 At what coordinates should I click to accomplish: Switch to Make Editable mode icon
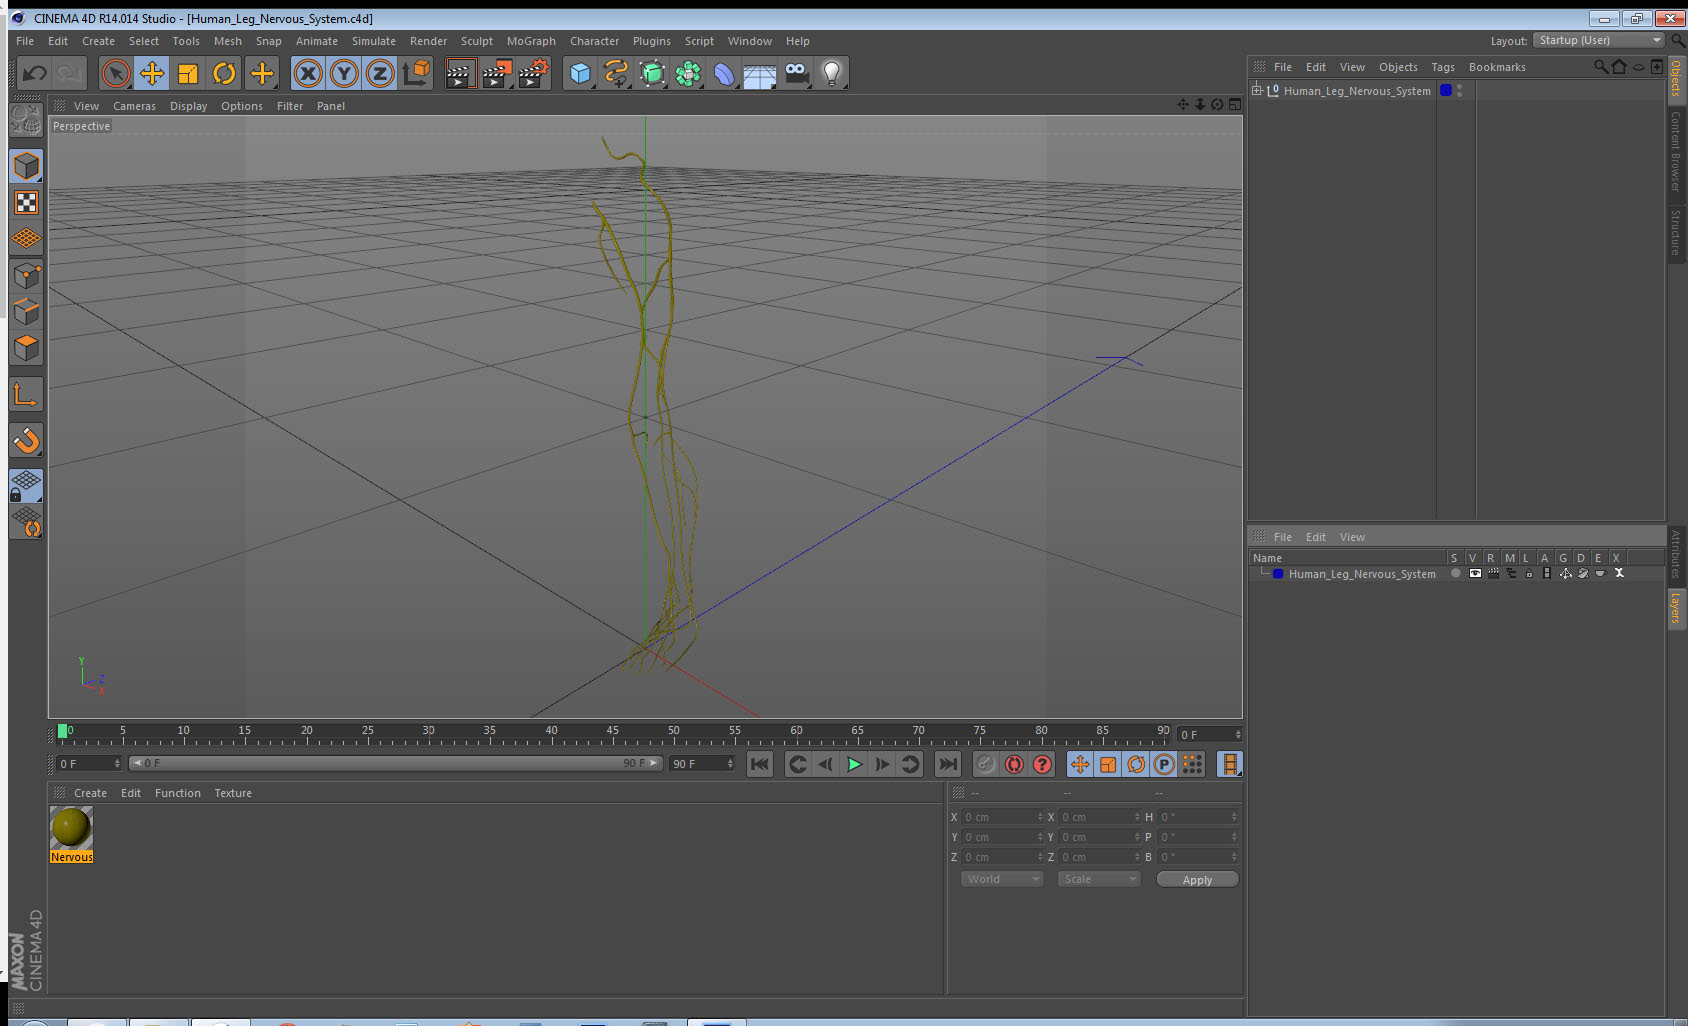coord(26,121)
